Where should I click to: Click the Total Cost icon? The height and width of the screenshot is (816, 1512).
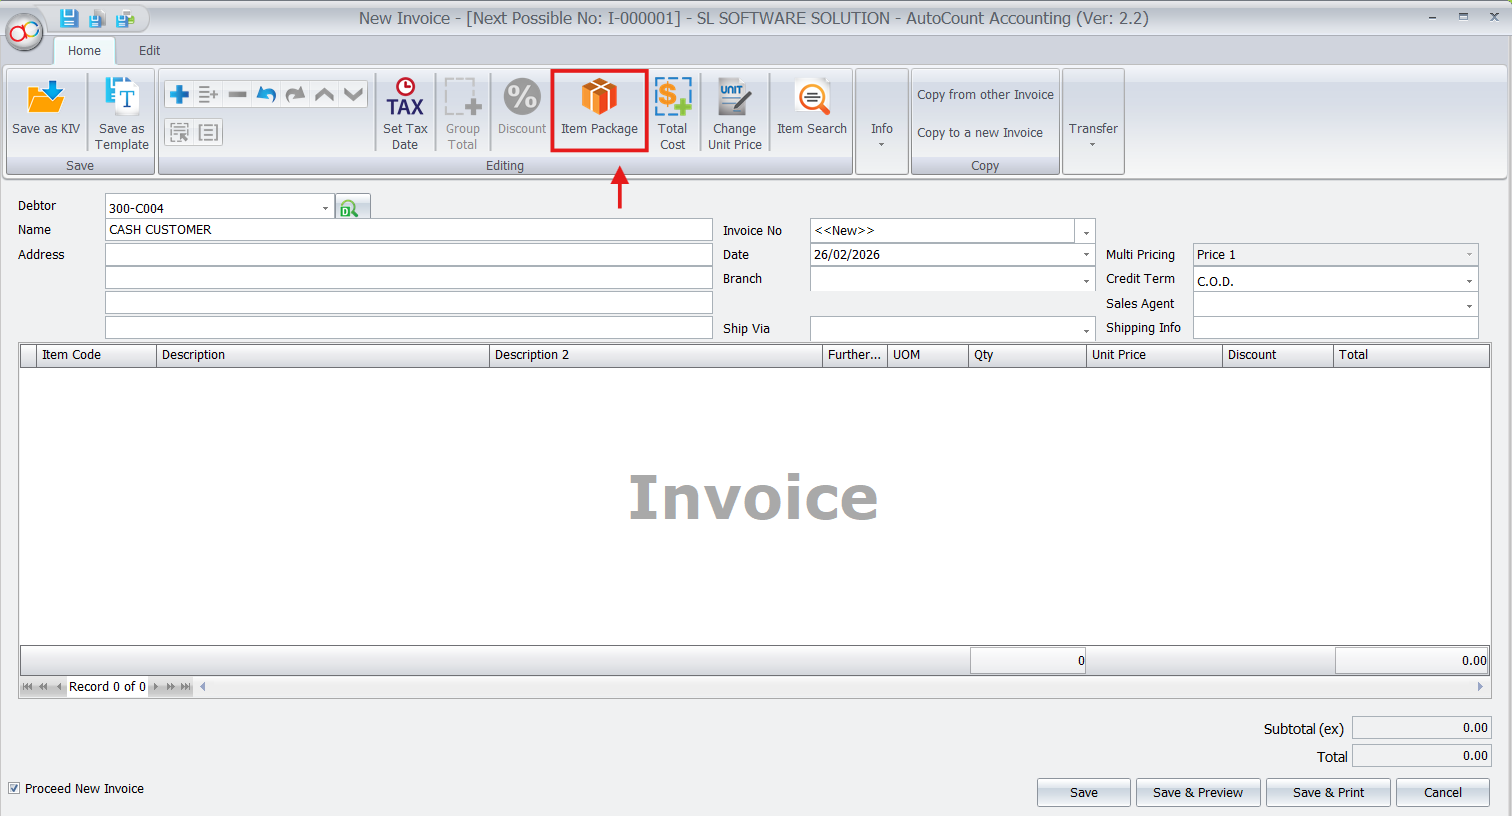[673, 99]
